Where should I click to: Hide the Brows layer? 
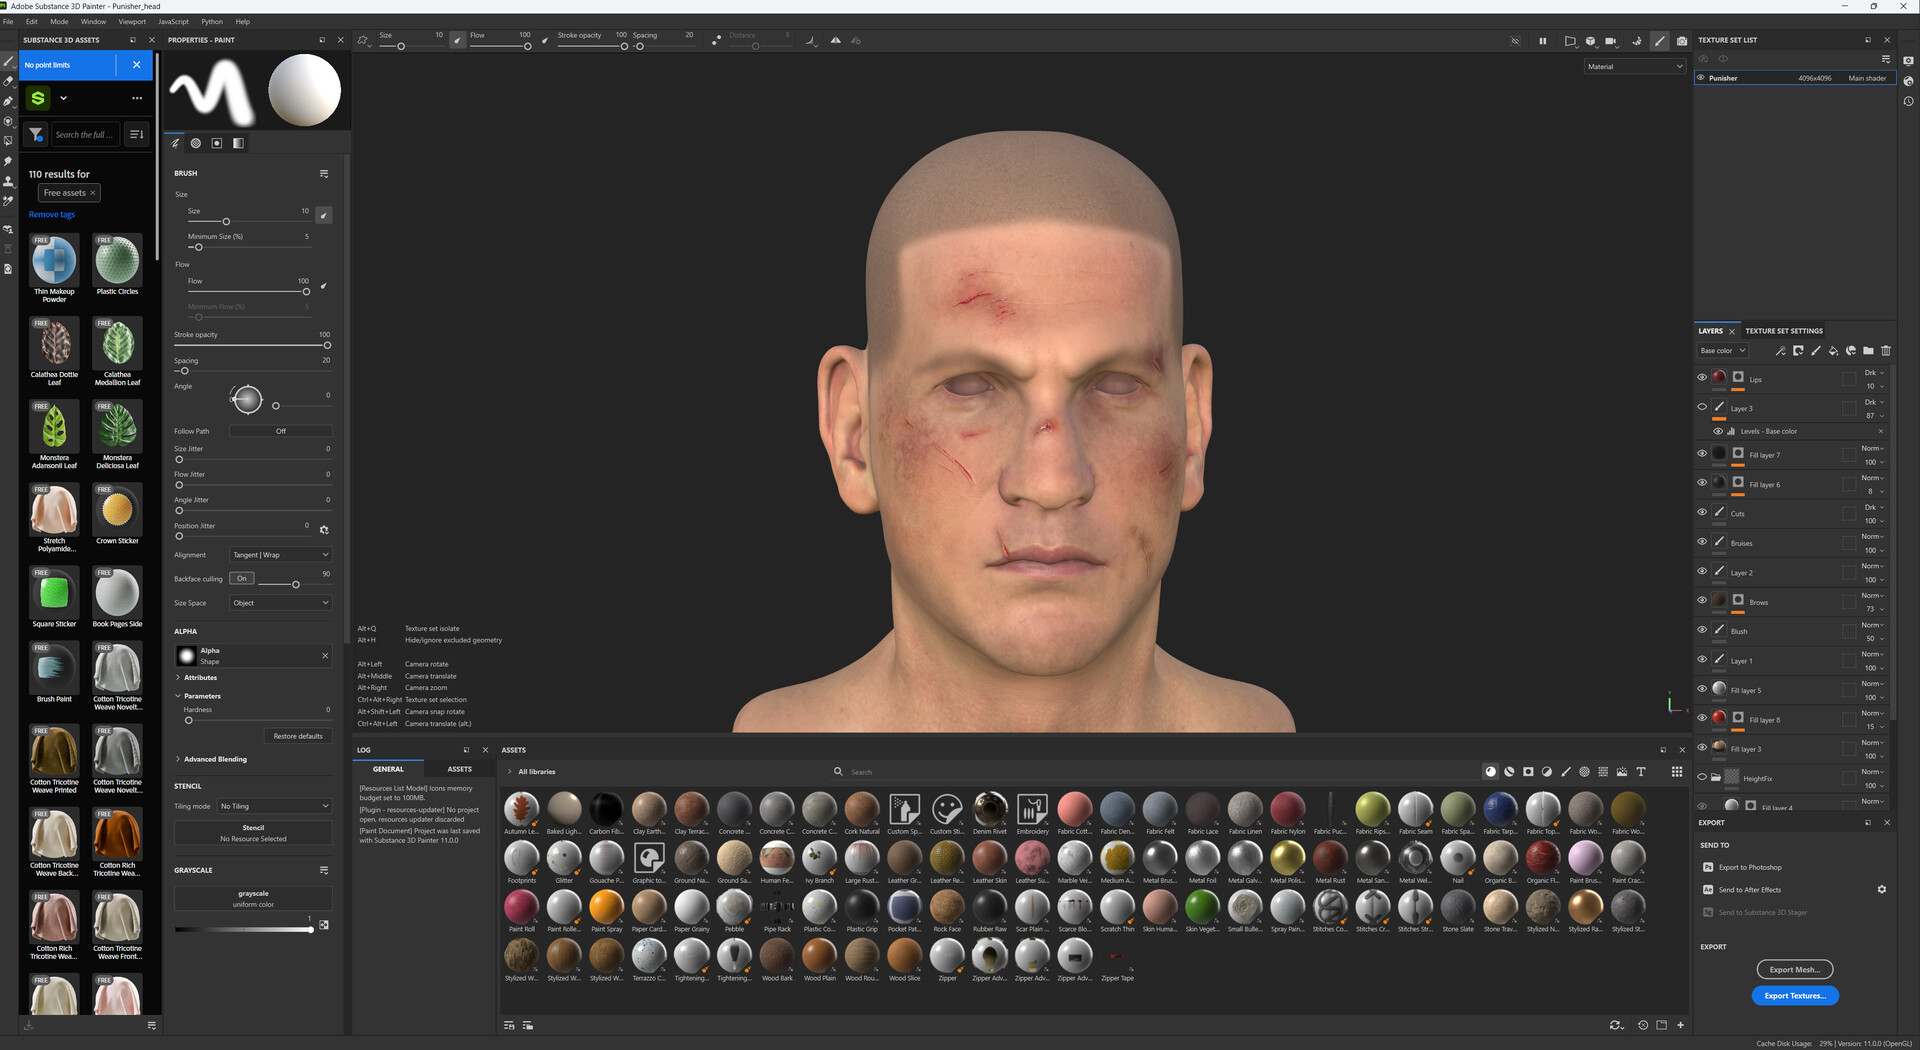coord(1702,600)
